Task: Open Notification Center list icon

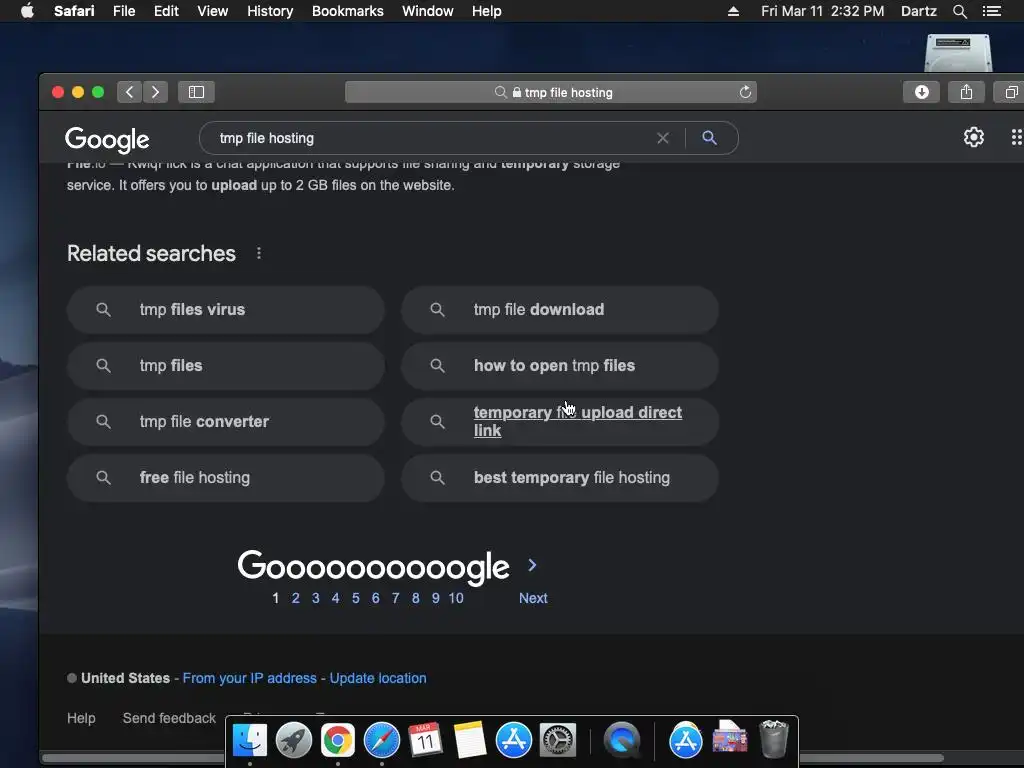Action: (991, 11)
